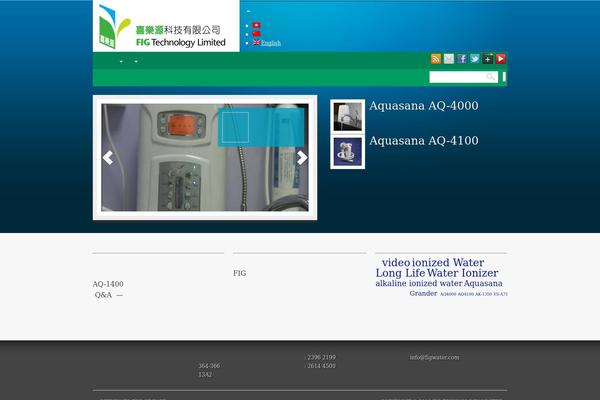Click the magnifier icon in search box
600x400 pixels.
pos(491,77)
